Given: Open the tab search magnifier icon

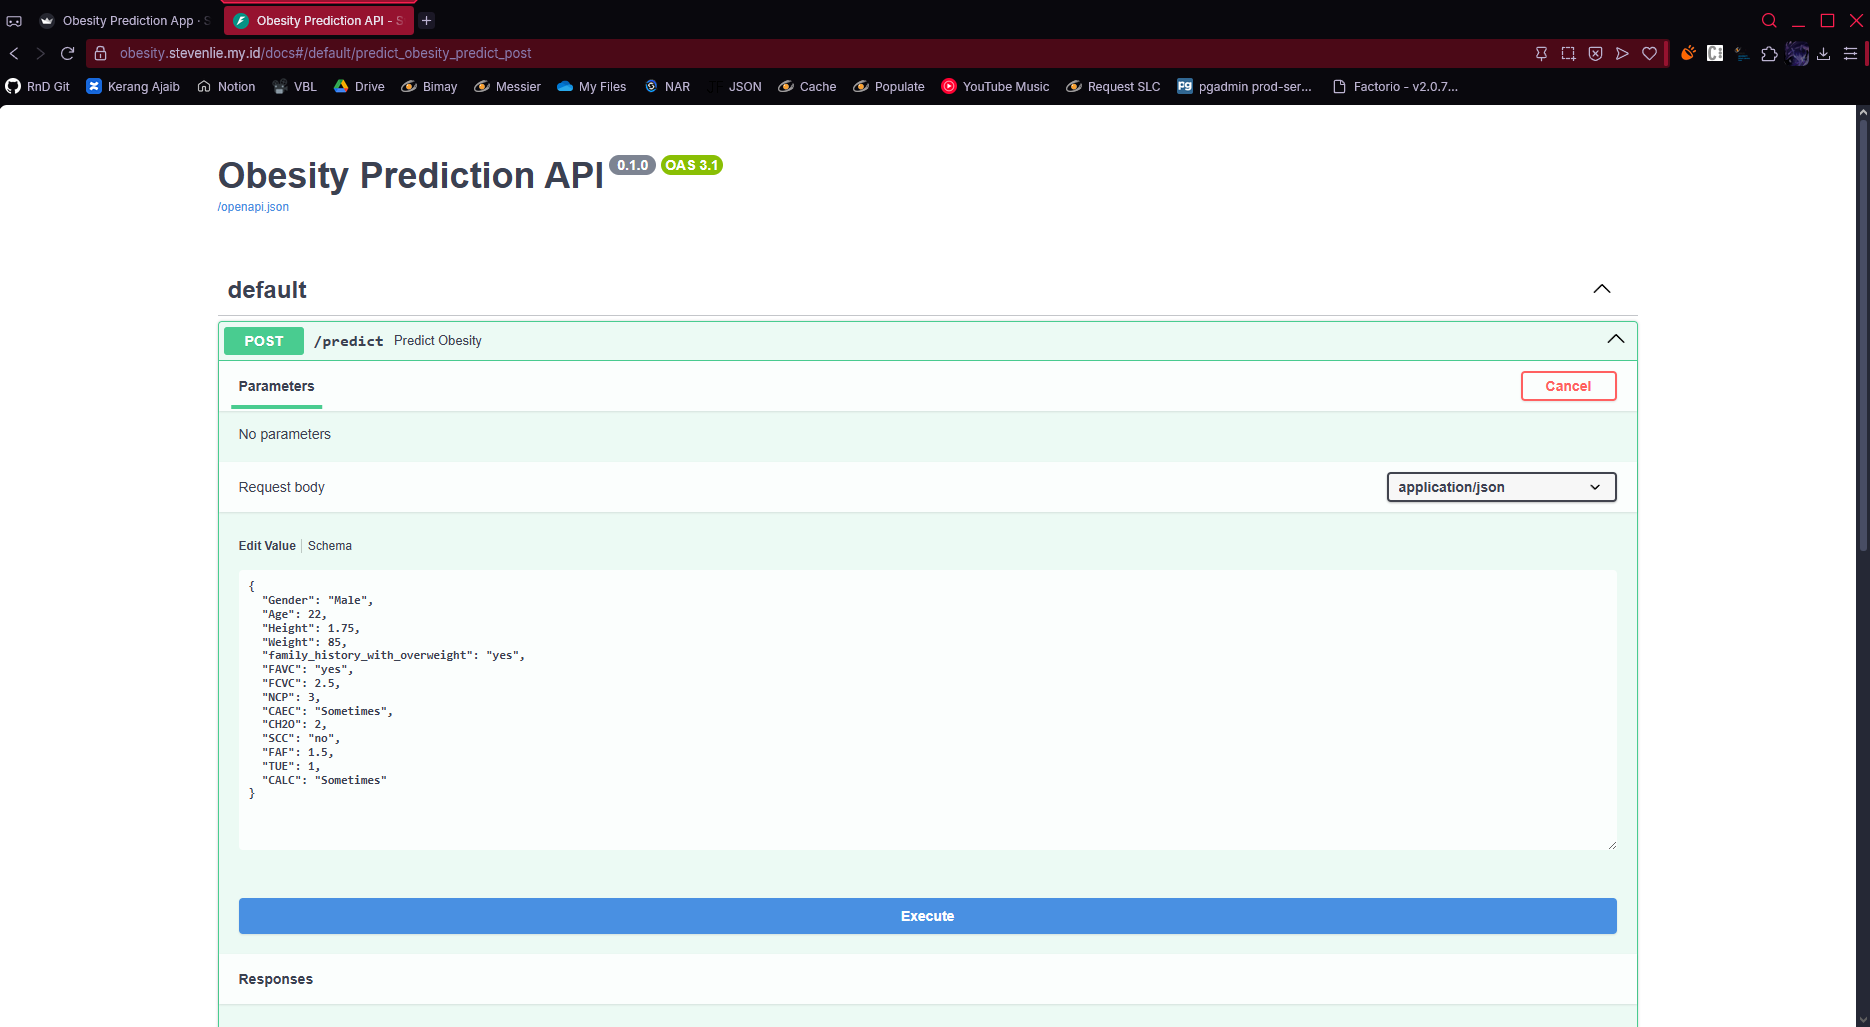Looking at the screenshot, I should pos(1769,20).
